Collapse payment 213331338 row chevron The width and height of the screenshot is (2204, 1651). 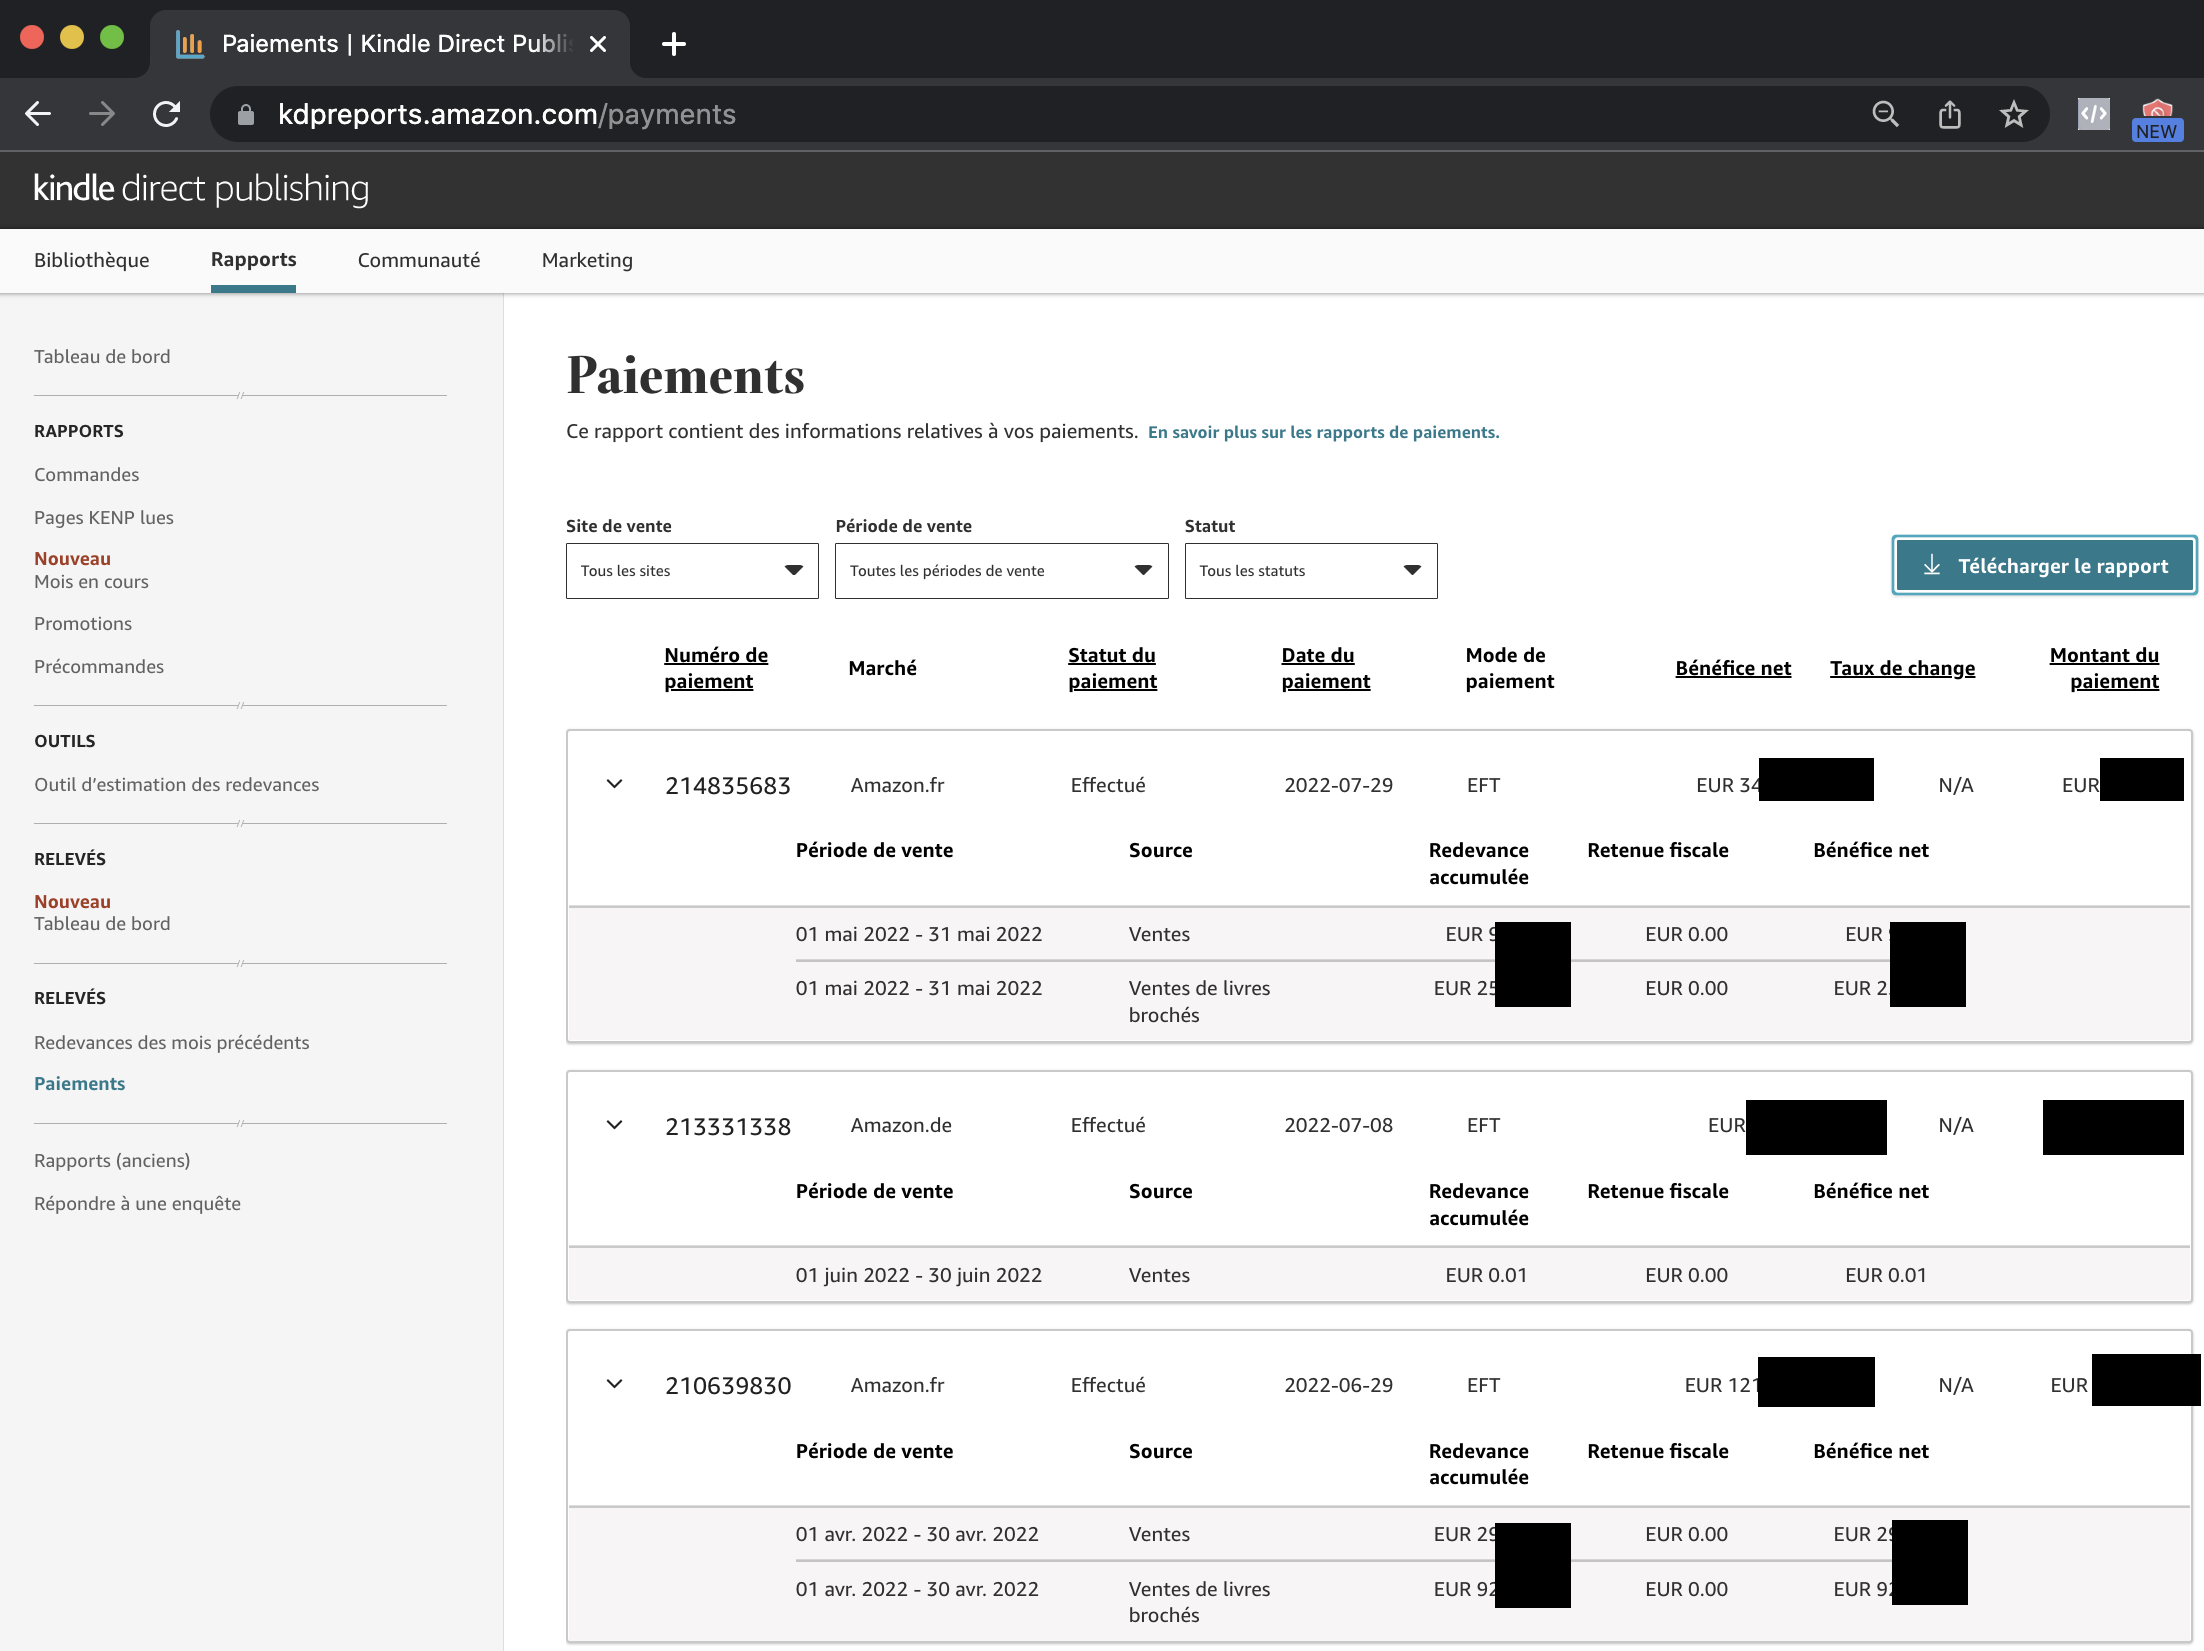click(615, 1125)
